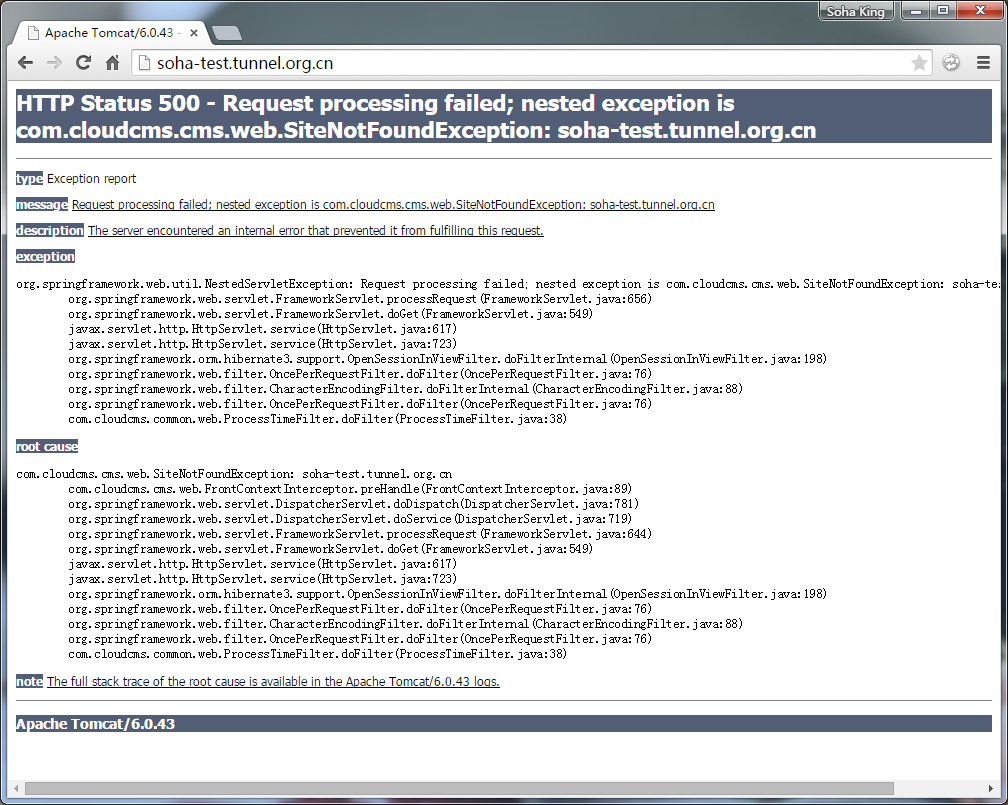The height and width of the screenshot is (805, 1008).
Task: Minimize the browser window
Action: tap(916, 10)
